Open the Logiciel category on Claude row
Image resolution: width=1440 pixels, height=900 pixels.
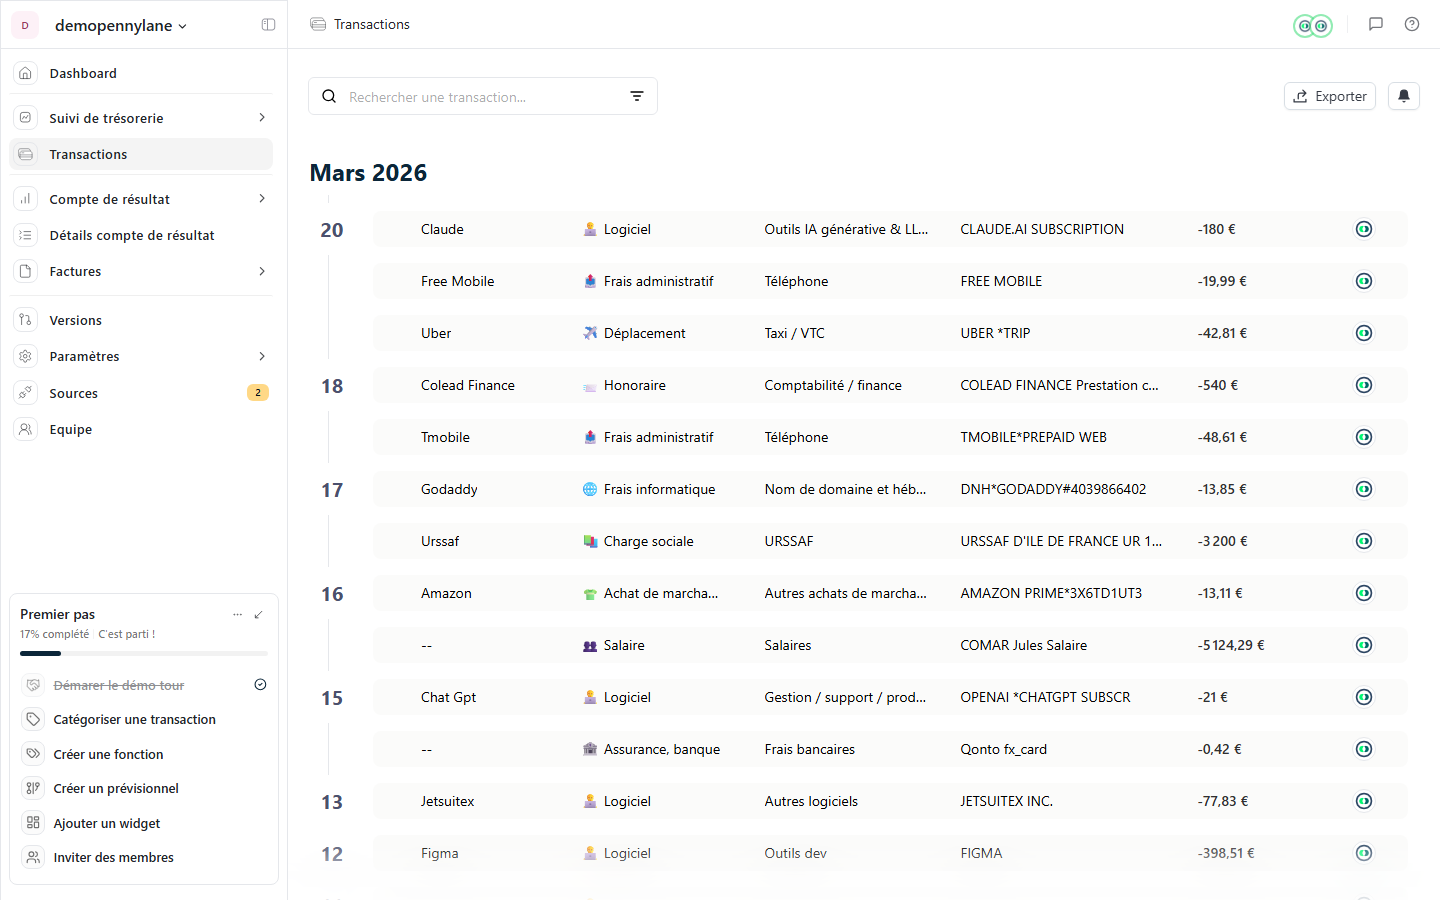[x=617, y=229]
